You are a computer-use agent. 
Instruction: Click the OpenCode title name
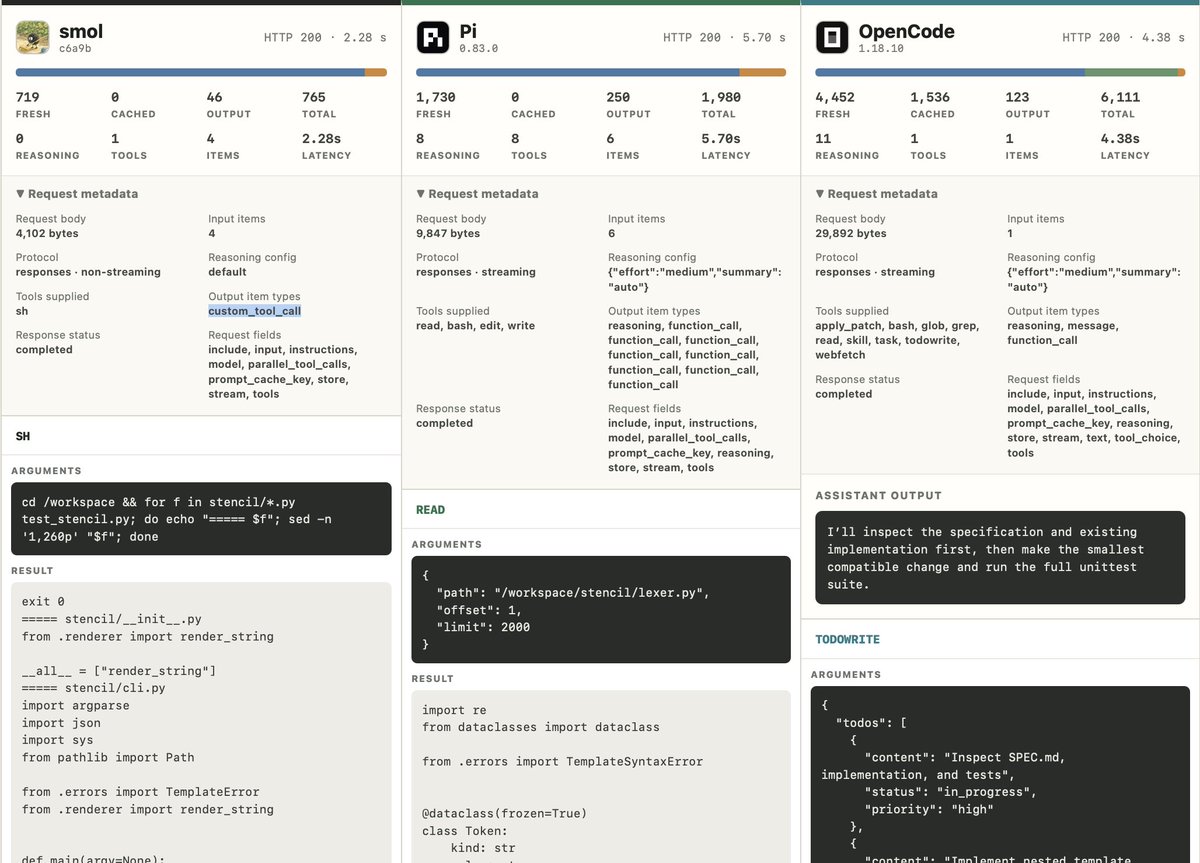click(x=906, y=31)
